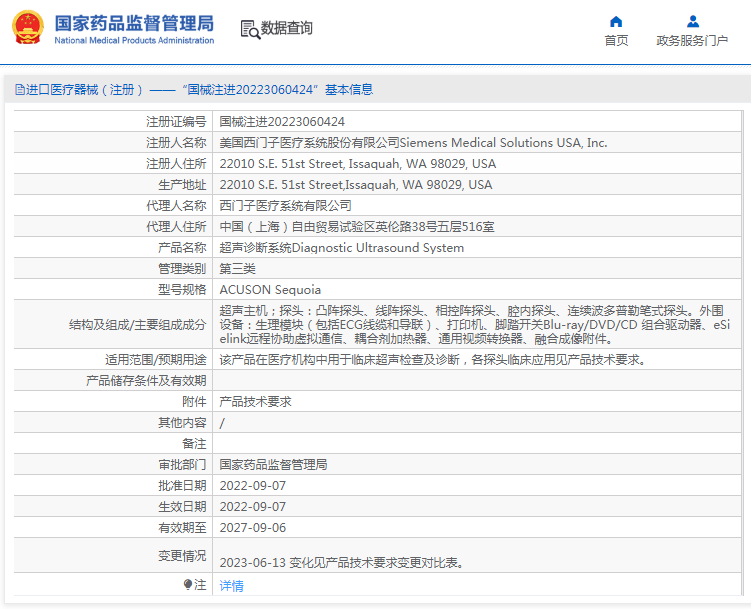Select the 其他内容 slash value
751x609 pixels.
coord(222,423)
